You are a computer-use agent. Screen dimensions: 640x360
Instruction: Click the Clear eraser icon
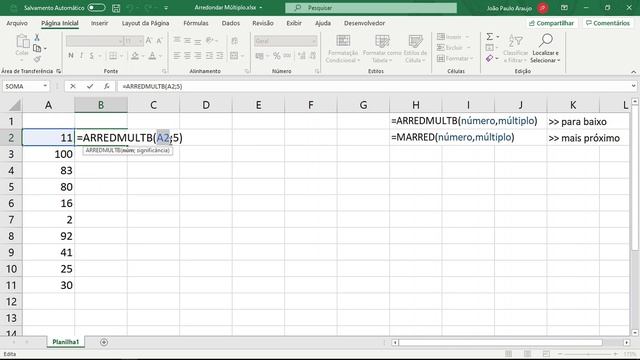click(489, 59)
